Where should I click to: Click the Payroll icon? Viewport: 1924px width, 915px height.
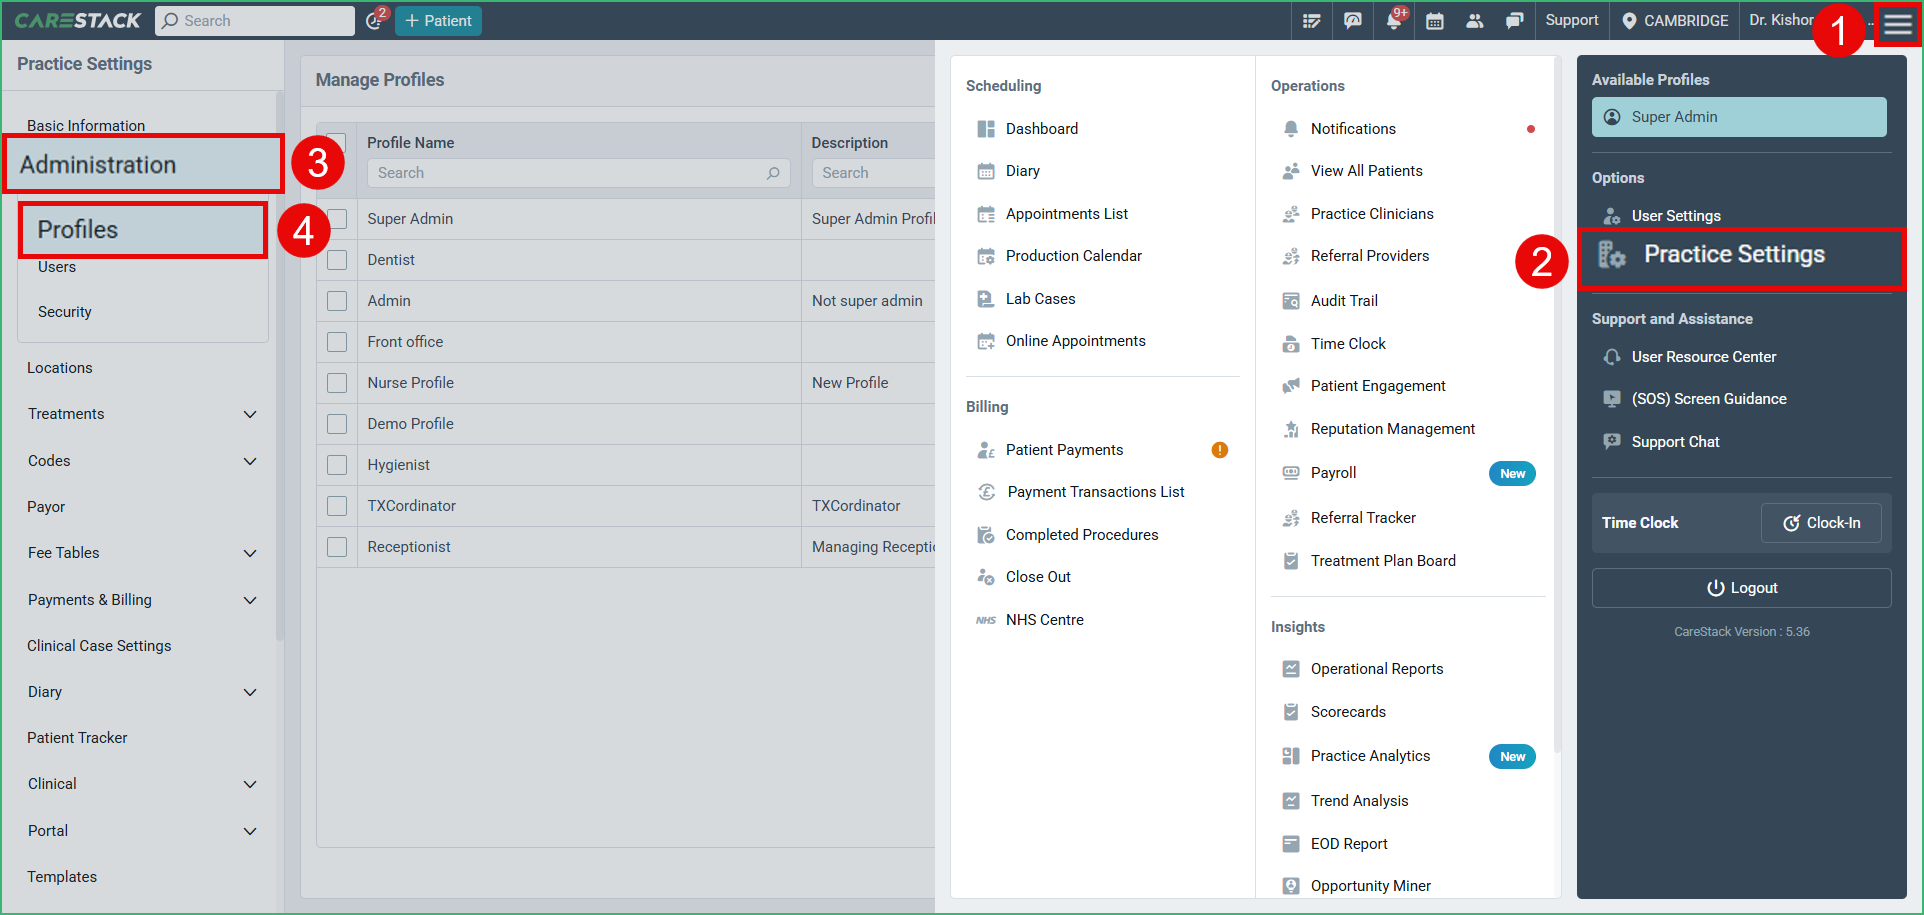click(1291, 473)
